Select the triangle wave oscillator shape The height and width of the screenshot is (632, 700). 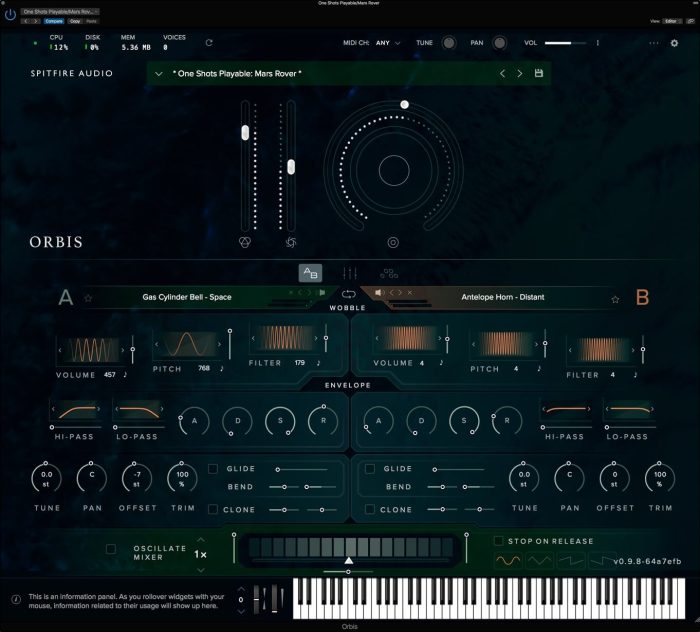540,560
